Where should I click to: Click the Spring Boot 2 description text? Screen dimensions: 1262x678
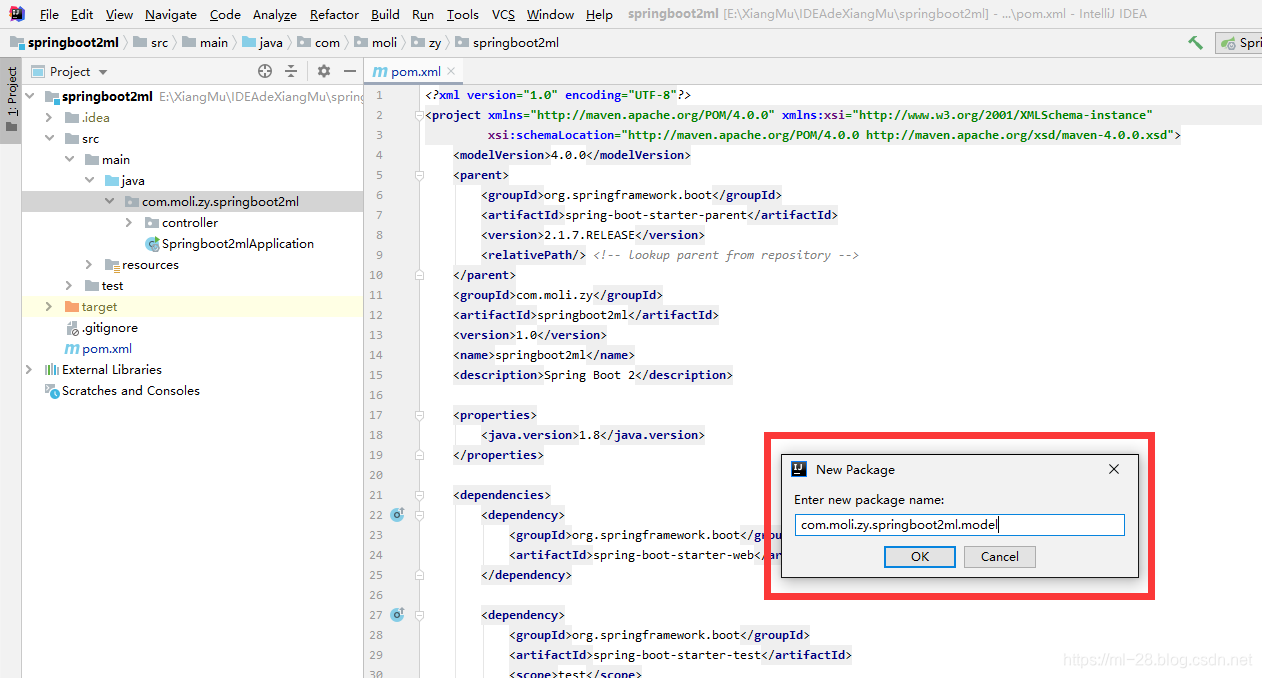point(589,375)
